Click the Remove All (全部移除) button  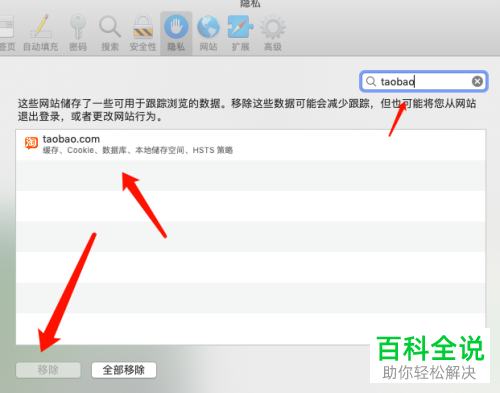click(124, 370)
